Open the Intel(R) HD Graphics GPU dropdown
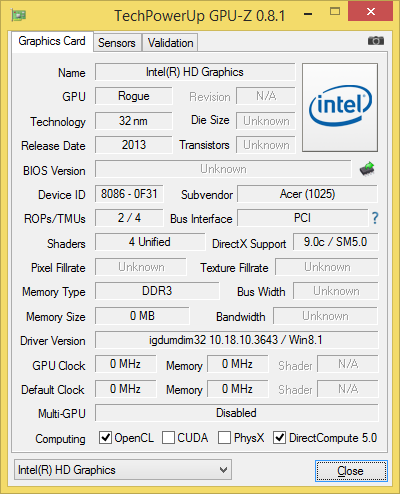Viewport: 400px width, 494px height. click(x=123, y=470)
